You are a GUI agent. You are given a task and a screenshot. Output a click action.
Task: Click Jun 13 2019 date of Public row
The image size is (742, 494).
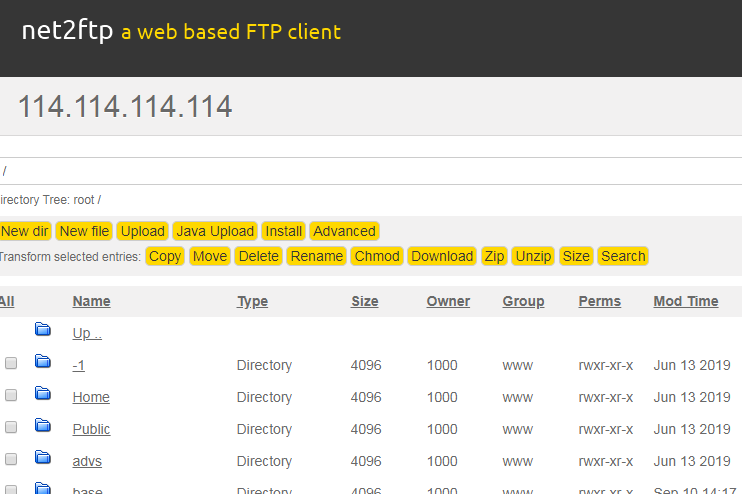(x=692, y=429)
